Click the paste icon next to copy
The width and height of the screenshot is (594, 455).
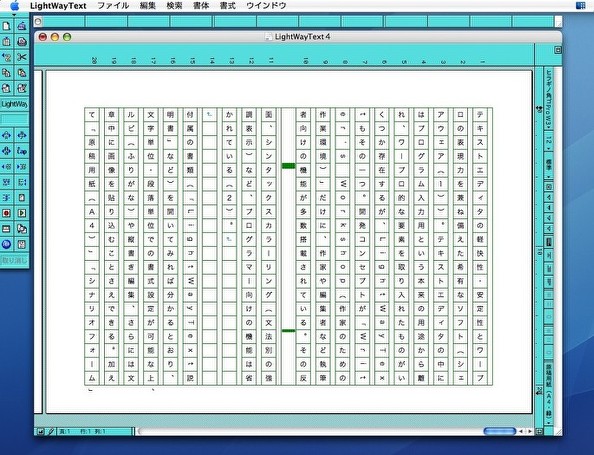pyautogui.click(x=22, y=73)
